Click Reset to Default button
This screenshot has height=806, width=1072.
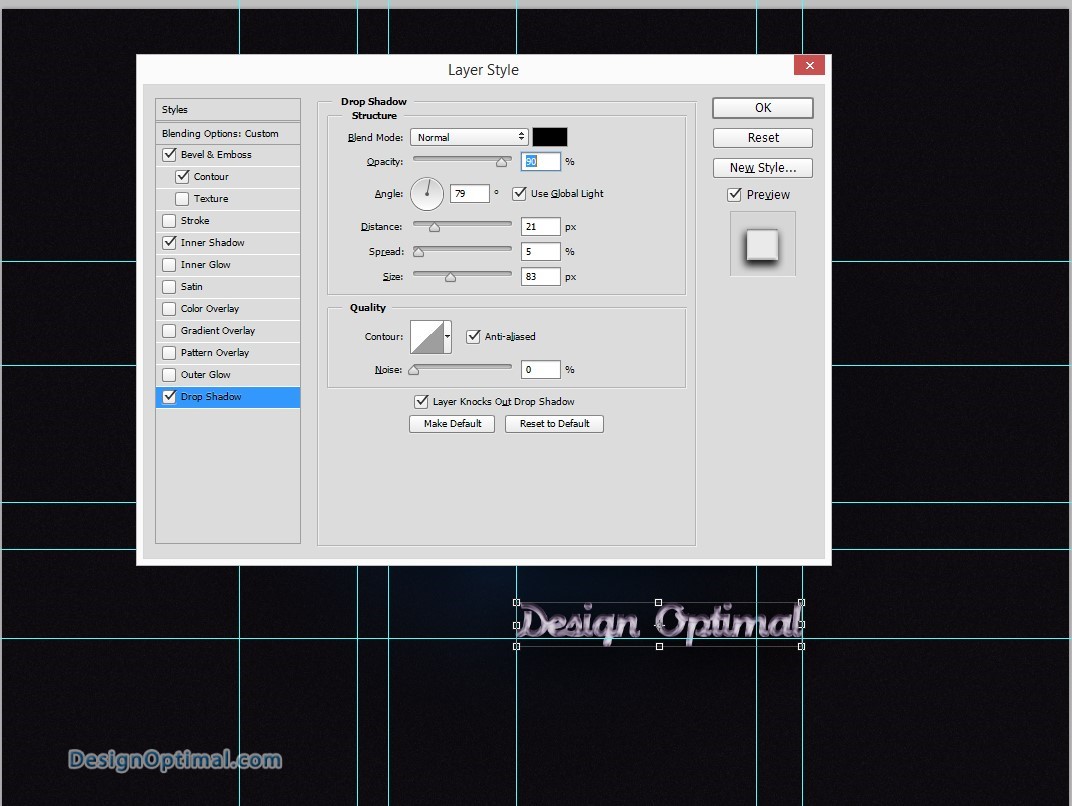pyautogui.click(x=554, y=424)
